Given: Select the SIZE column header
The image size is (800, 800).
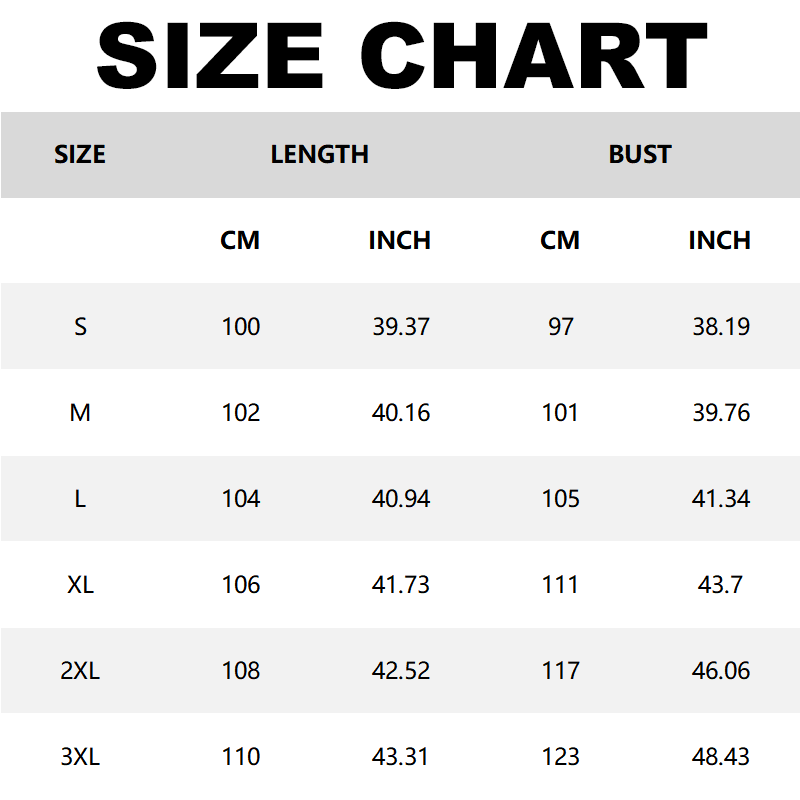Looking at the screenshot, I should 80,155.
